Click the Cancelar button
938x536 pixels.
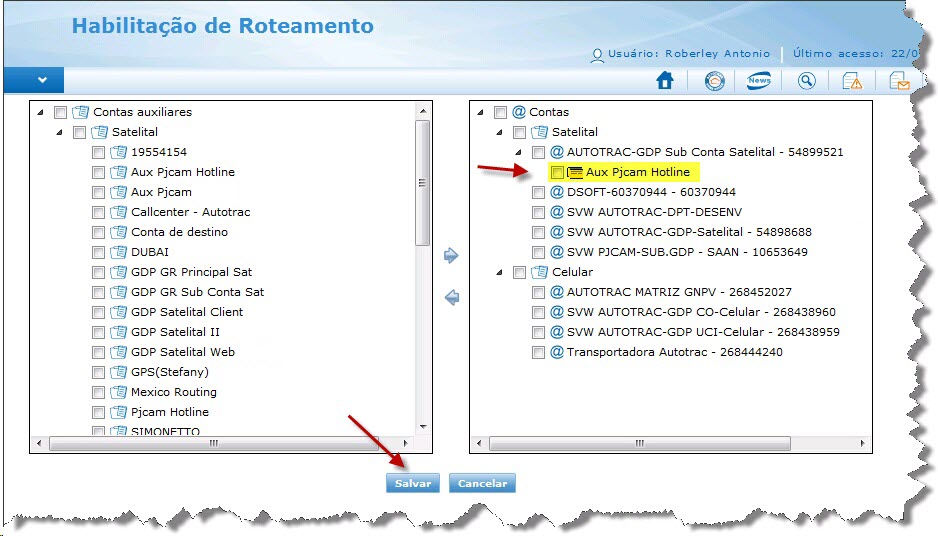[482, 483]
